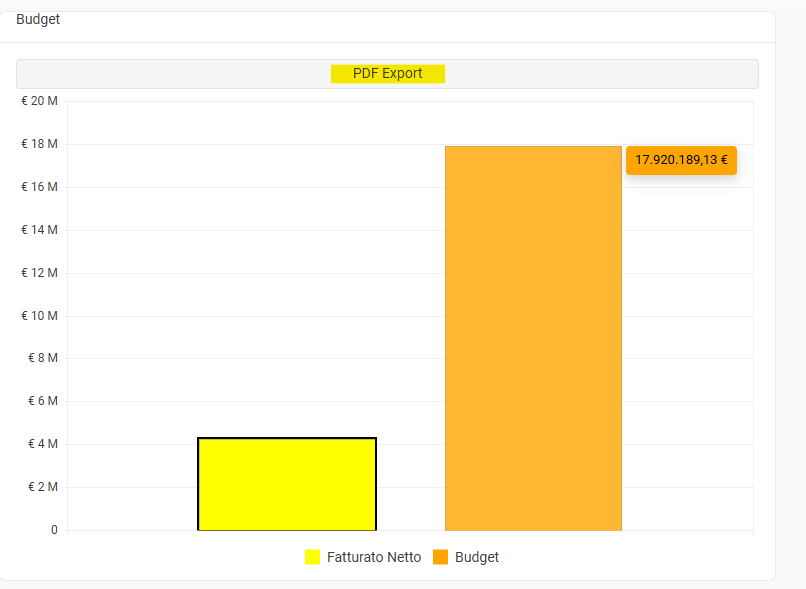Click the € 10 M axis label
This screenshot has height=589, width=806.
click(39, 316)
